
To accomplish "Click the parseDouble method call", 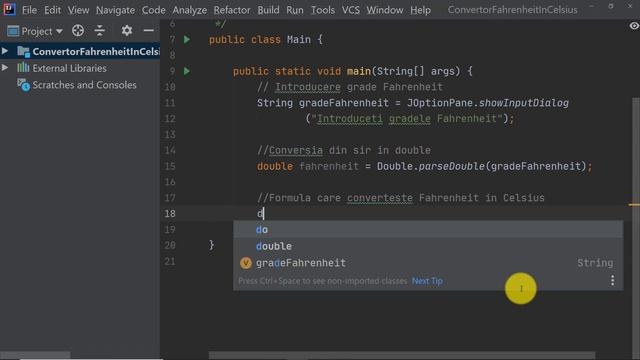I will 452,167.
